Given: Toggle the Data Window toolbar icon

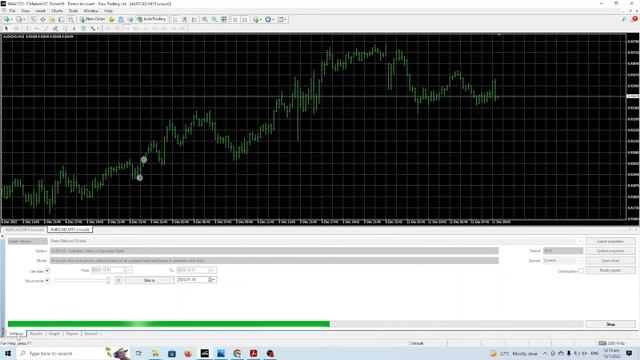Looking at the screenshot, I should (43, 19).
